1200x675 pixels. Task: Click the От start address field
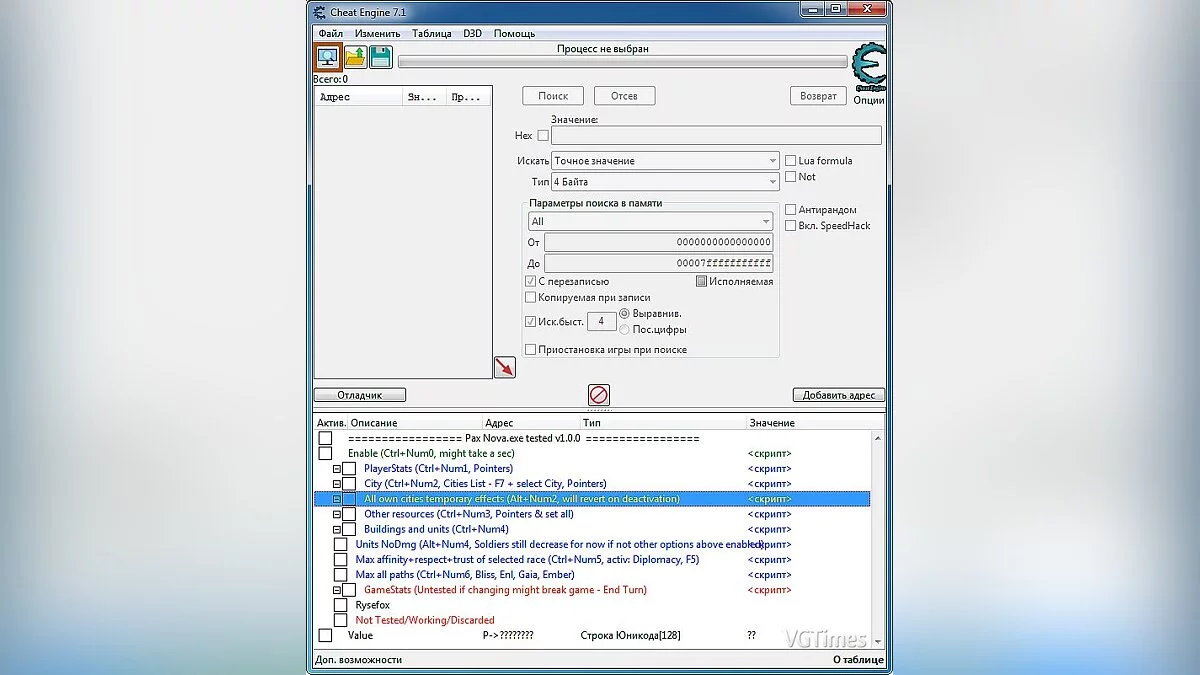pos(658,242)
